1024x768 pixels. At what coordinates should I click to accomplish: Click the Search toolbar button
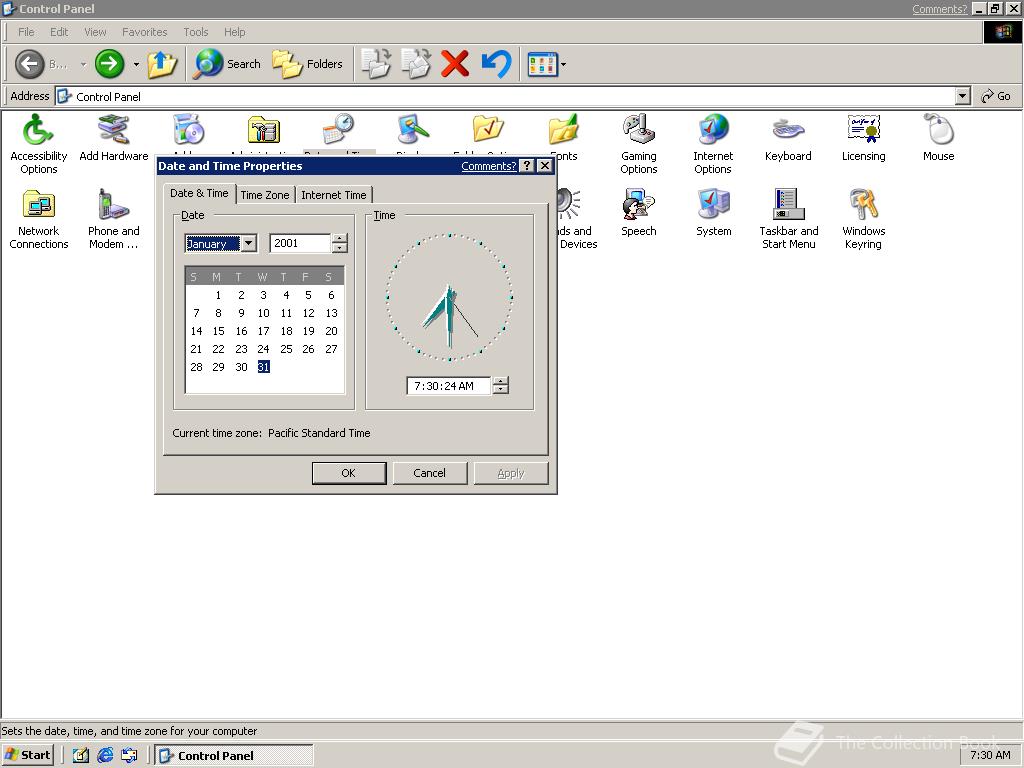click(228, 64)
